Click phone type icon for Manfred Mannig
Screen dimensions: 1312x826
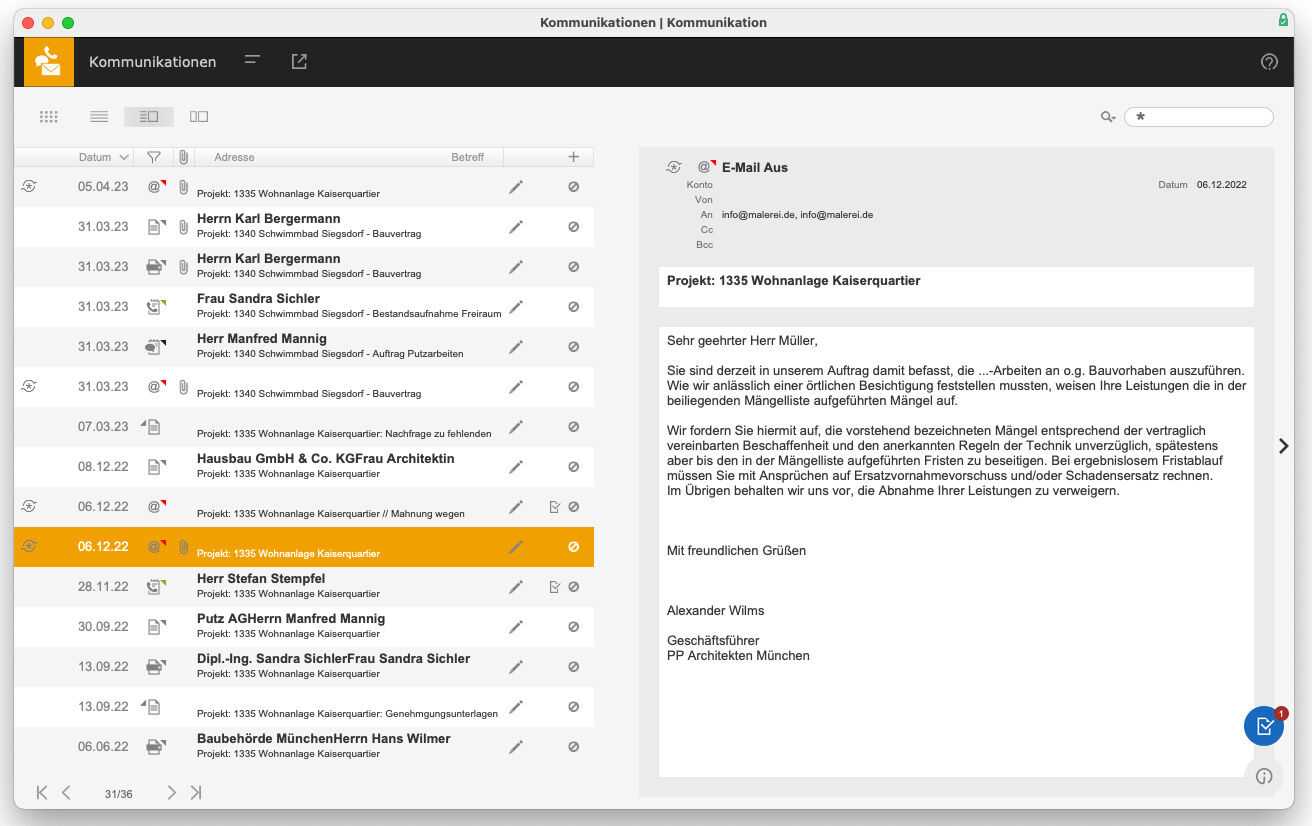[154, 347]
